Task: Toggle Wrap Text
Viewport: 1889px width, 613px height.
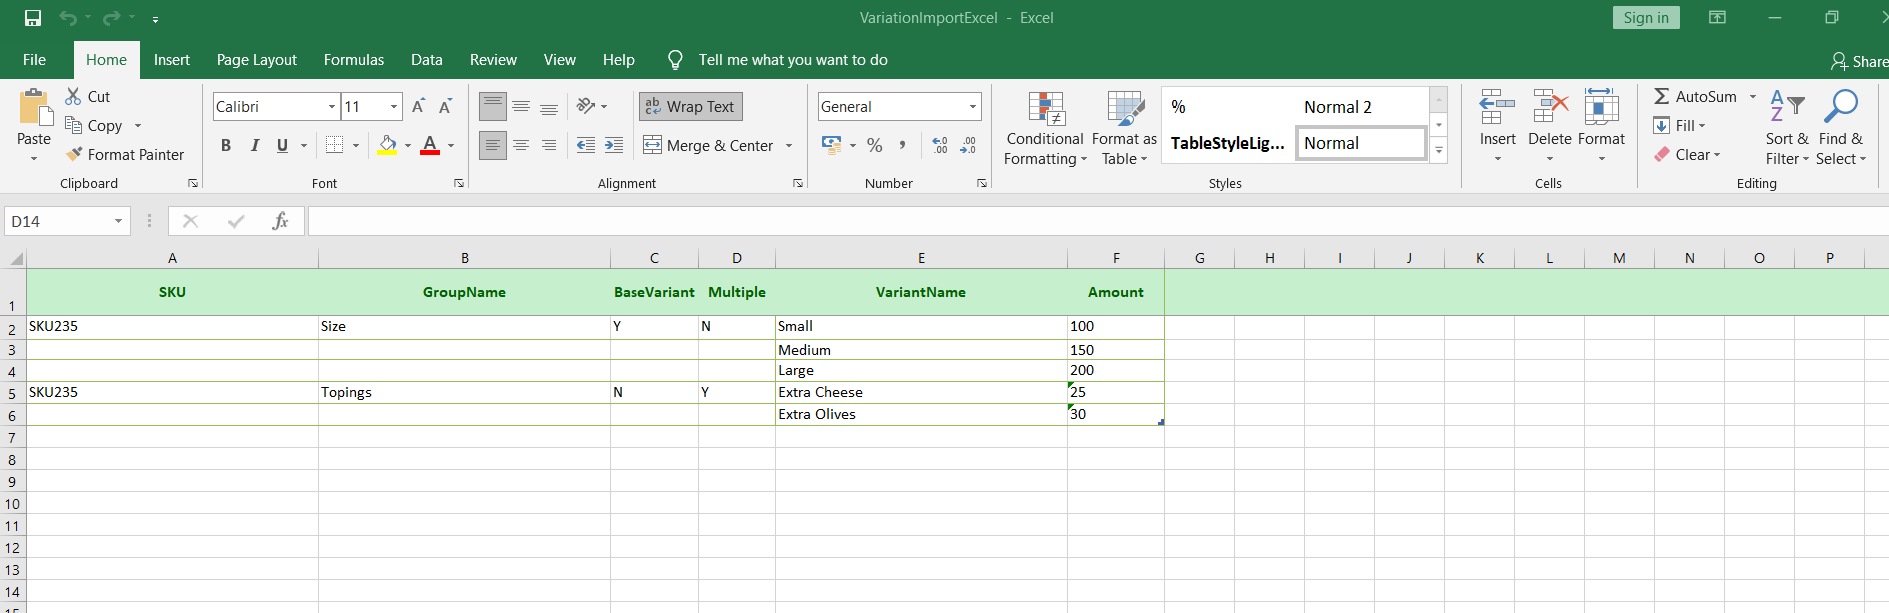Action: (690, 107)
